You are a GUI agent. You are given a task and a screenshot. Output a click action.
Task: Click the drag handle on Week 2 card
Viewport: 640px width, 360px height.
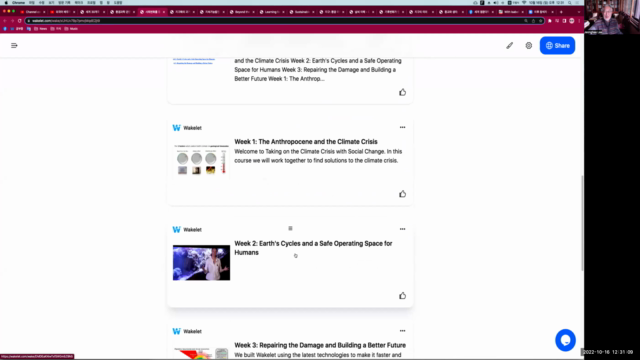pyautogui.click(x=290, y=228)
